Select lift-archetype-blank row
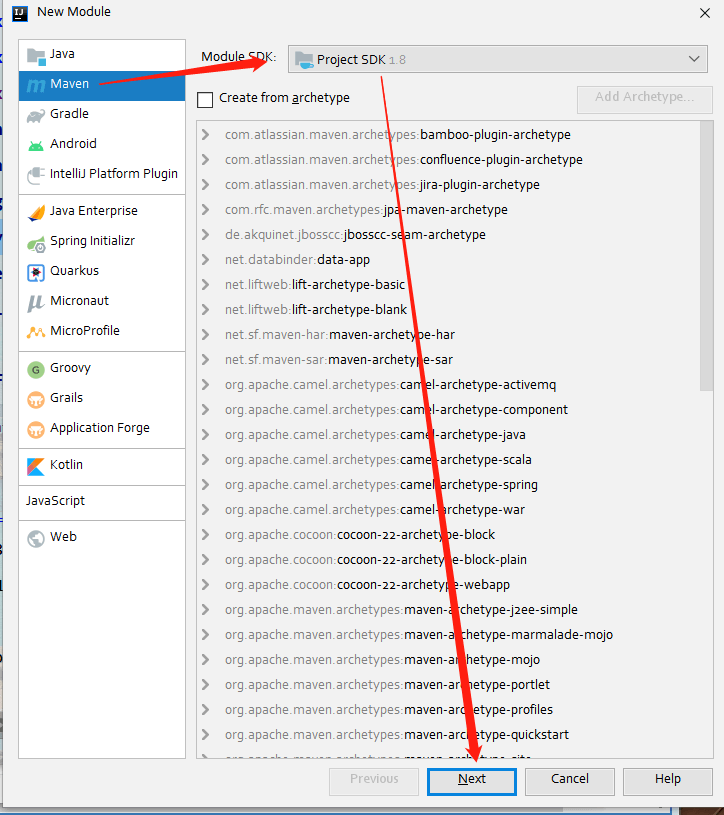724x815 pixels. 448,310
